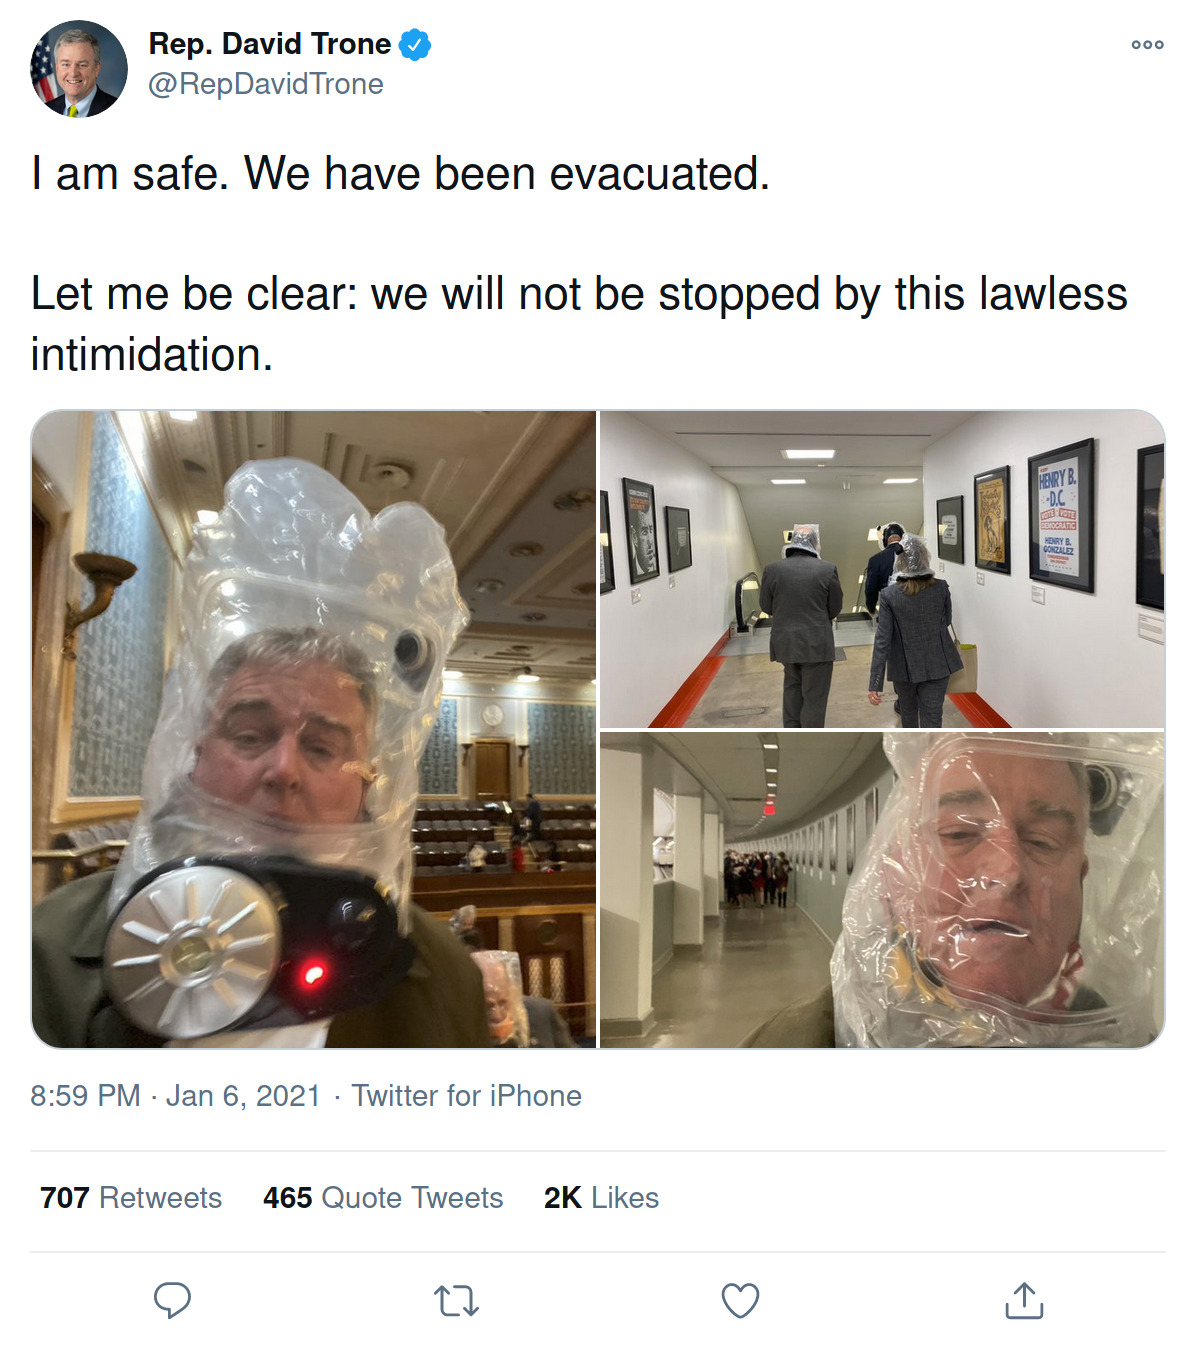Click the Rep. David Trone display name
The width and height of the screenshot is (1196, 1348).
(269, 44)
